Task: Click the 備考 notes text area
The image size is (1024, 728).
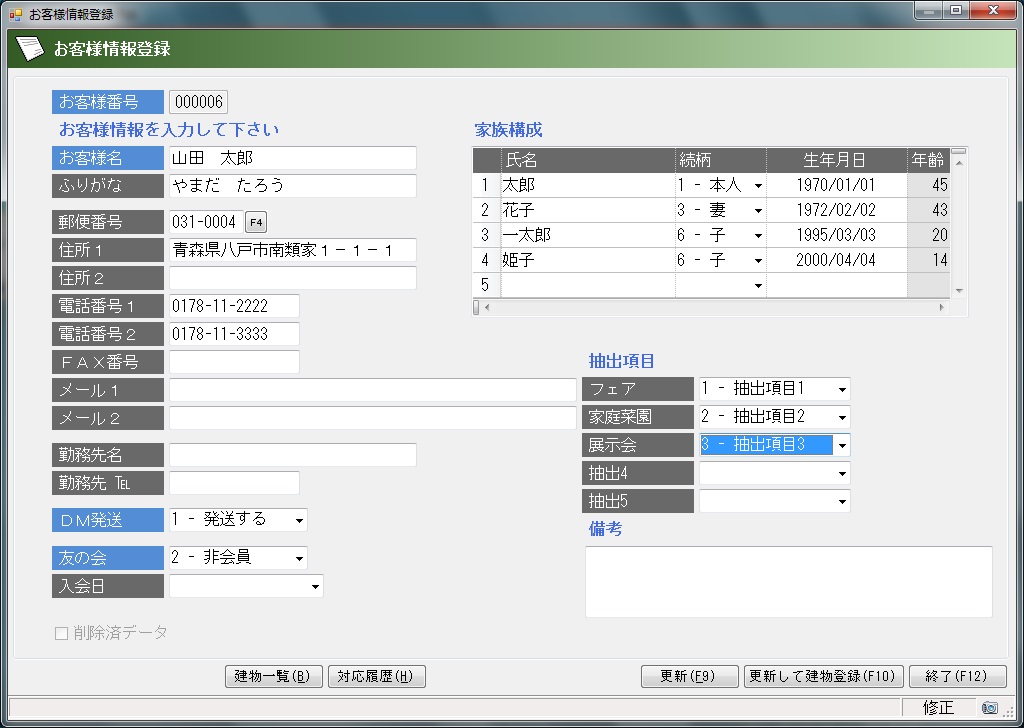Action: (x=788, y=581)
